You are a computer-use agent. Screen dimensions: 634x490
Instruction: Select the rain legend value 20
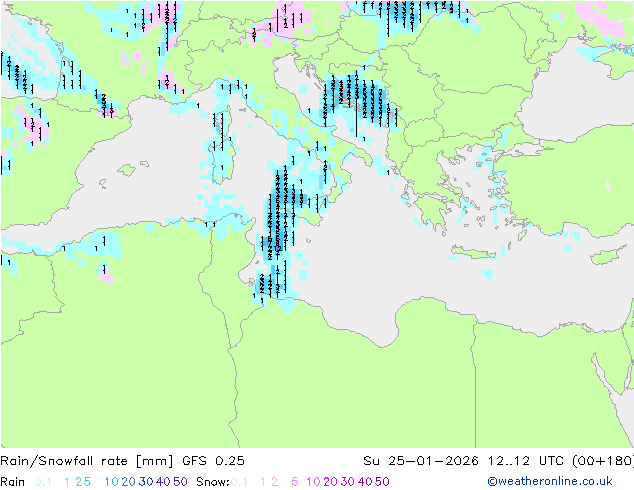[x=128, y=482]
